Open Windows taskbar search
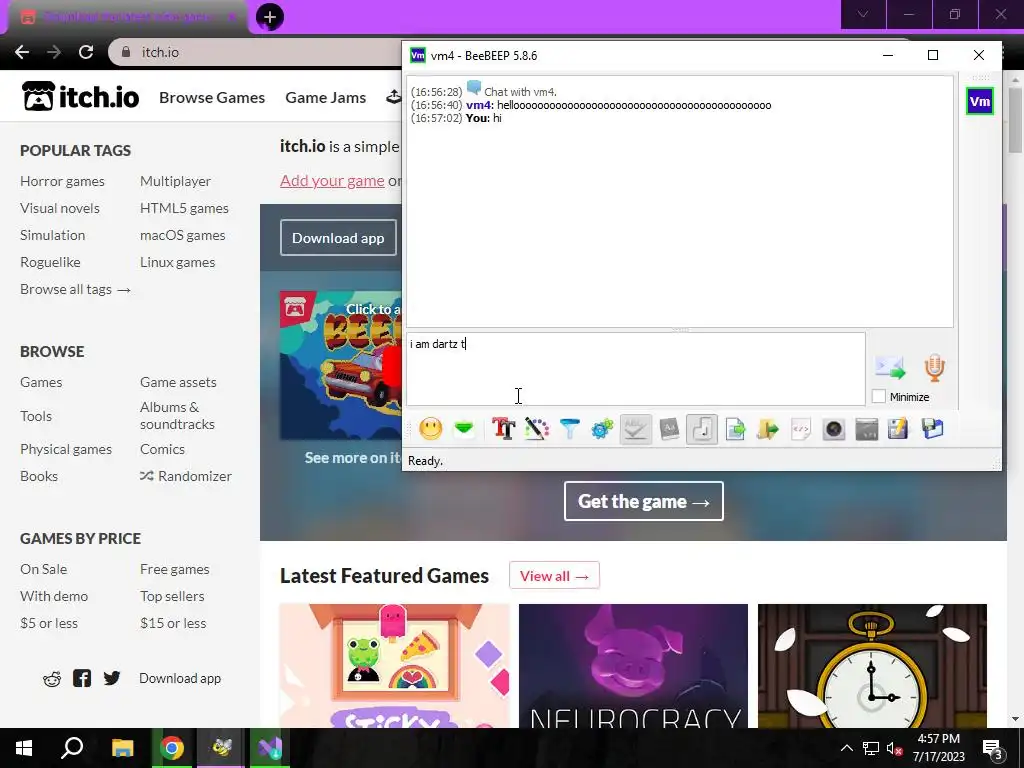Image resolution: width=1024 pixels, height=768 pixels. (72, 748)
